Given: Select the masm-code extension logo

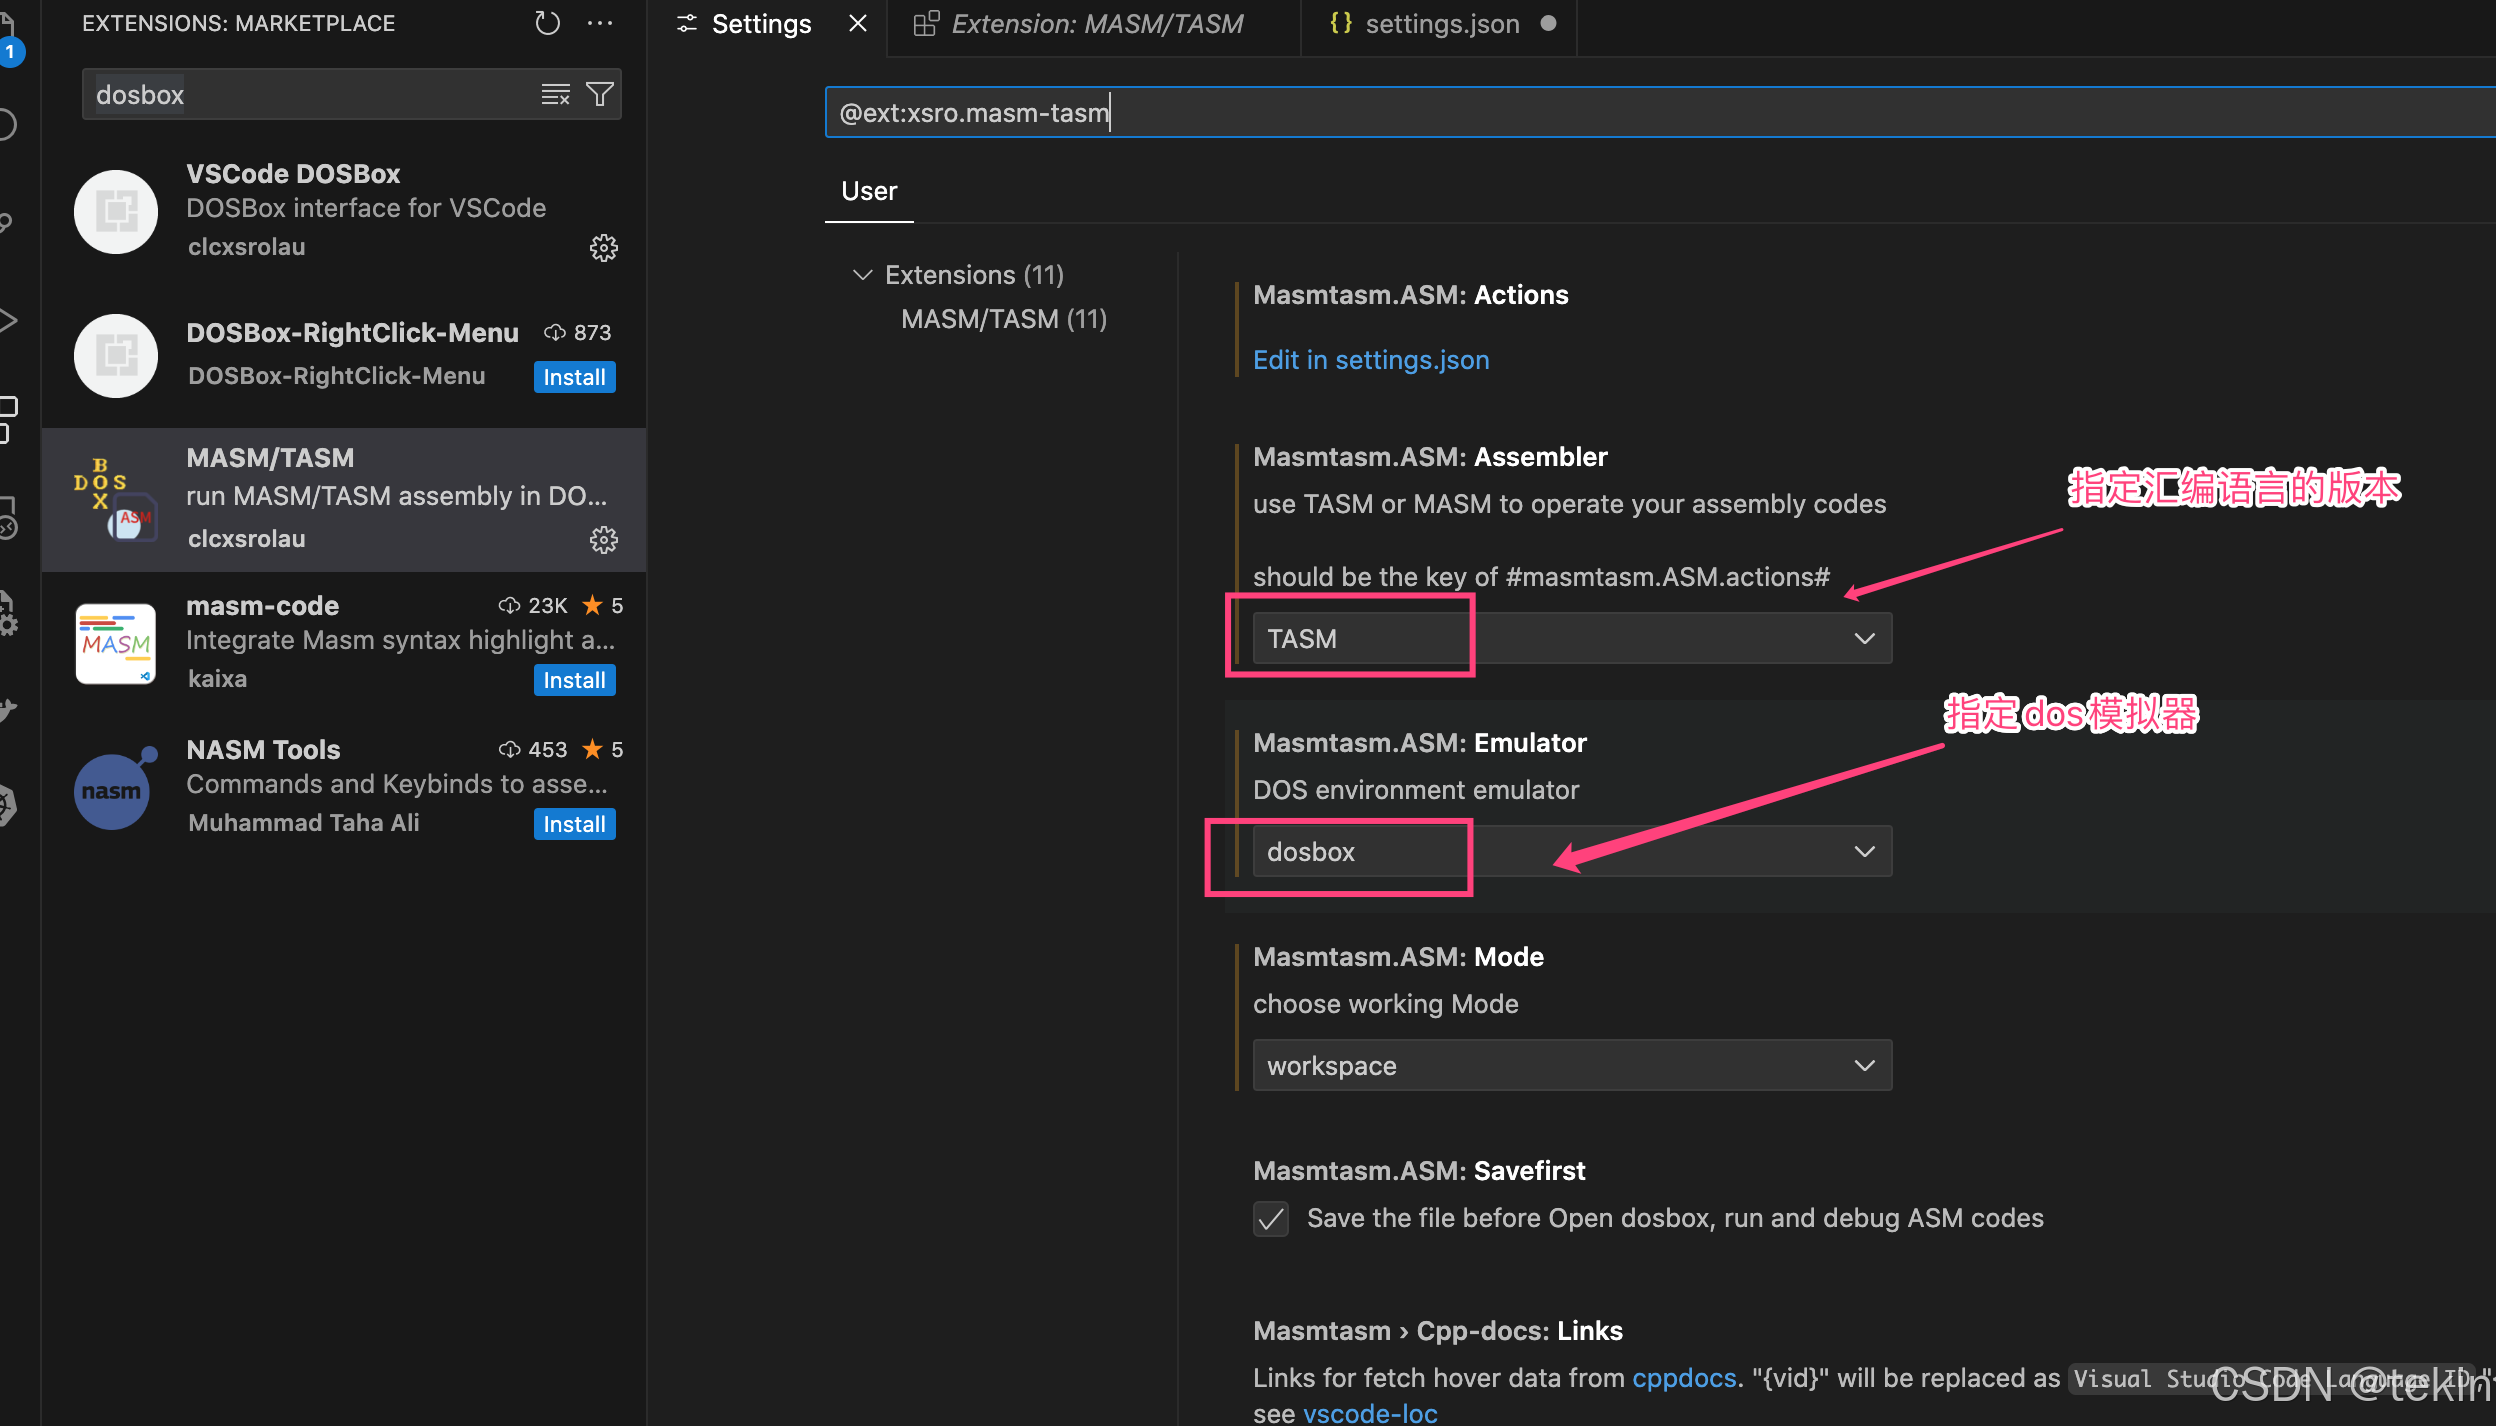Looking at the screenshot, I should tap(116, 644).
